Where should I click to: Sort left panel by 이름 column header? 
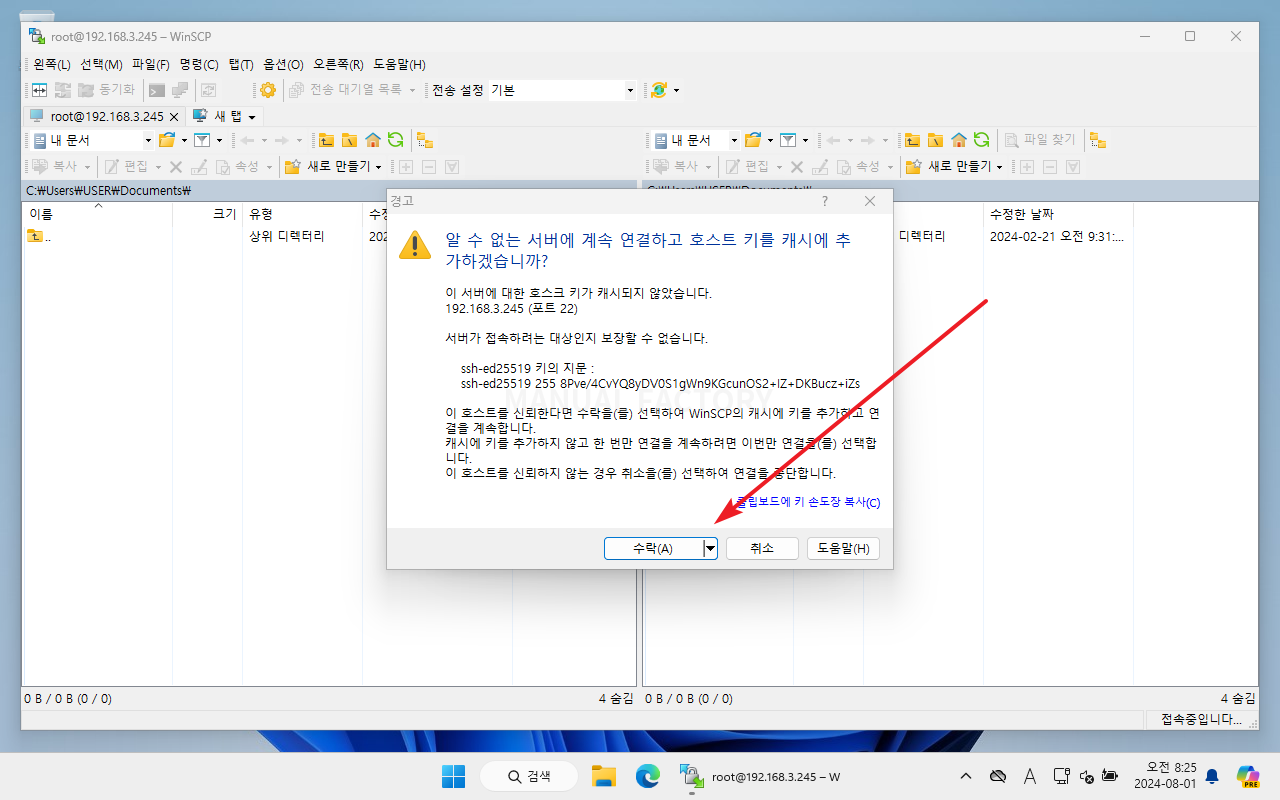(x=98, y=215)
